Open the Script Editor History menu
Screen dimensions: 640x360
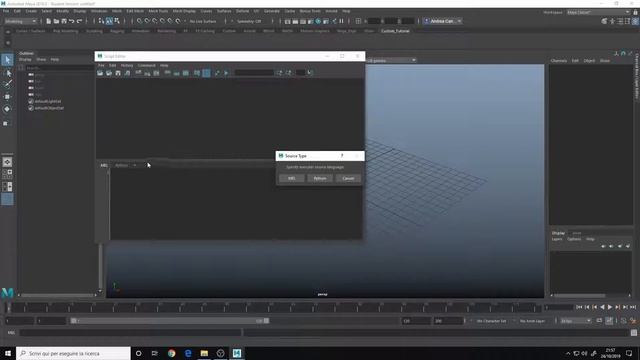coord(127,65)
